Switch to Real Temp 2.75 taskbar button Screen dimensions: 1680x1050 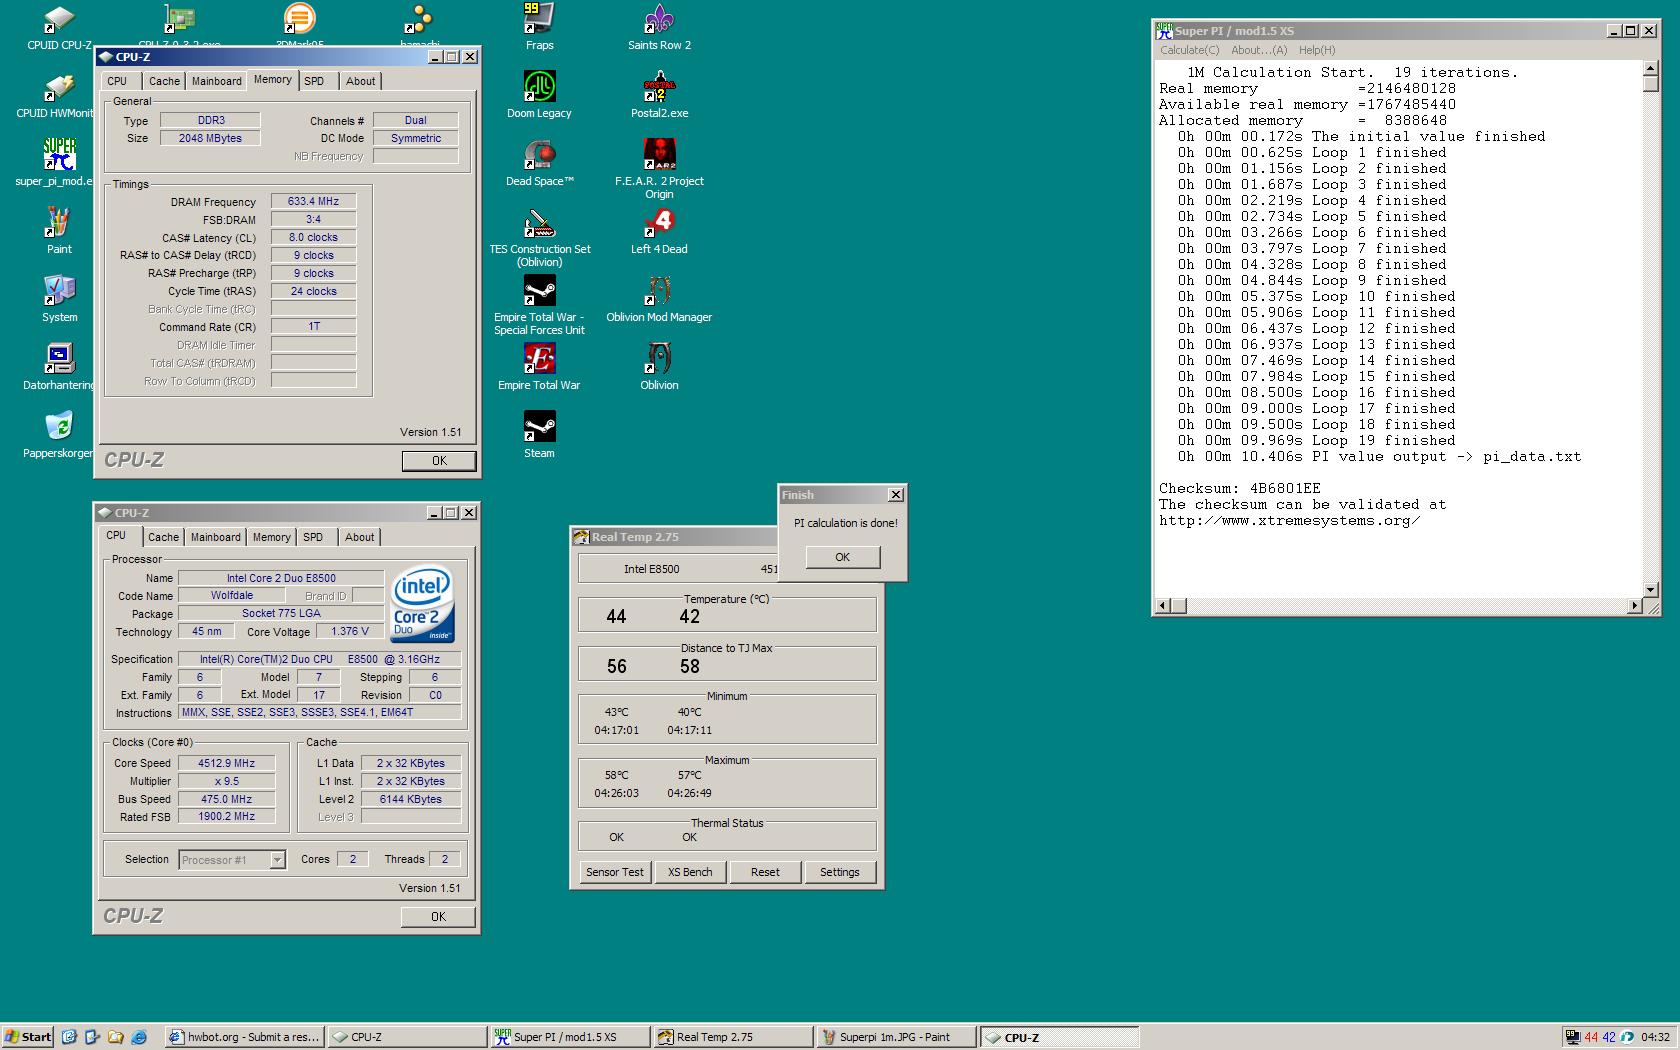pos(732,1037)
